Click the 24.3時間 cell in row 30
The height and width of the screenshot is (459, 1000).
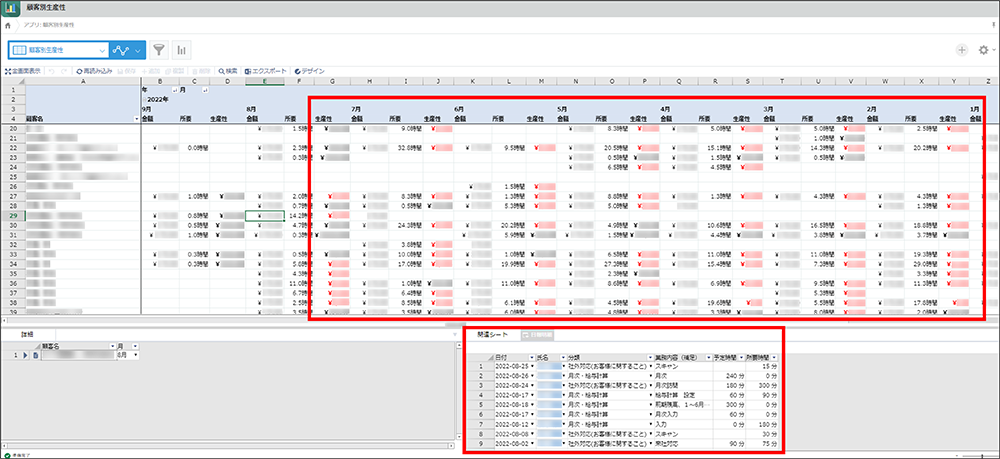click(x=404, y=226)
